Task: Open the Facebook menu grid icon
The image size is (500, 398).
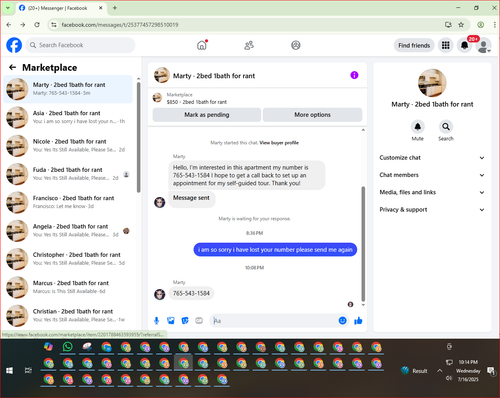Action: point(446,45)
